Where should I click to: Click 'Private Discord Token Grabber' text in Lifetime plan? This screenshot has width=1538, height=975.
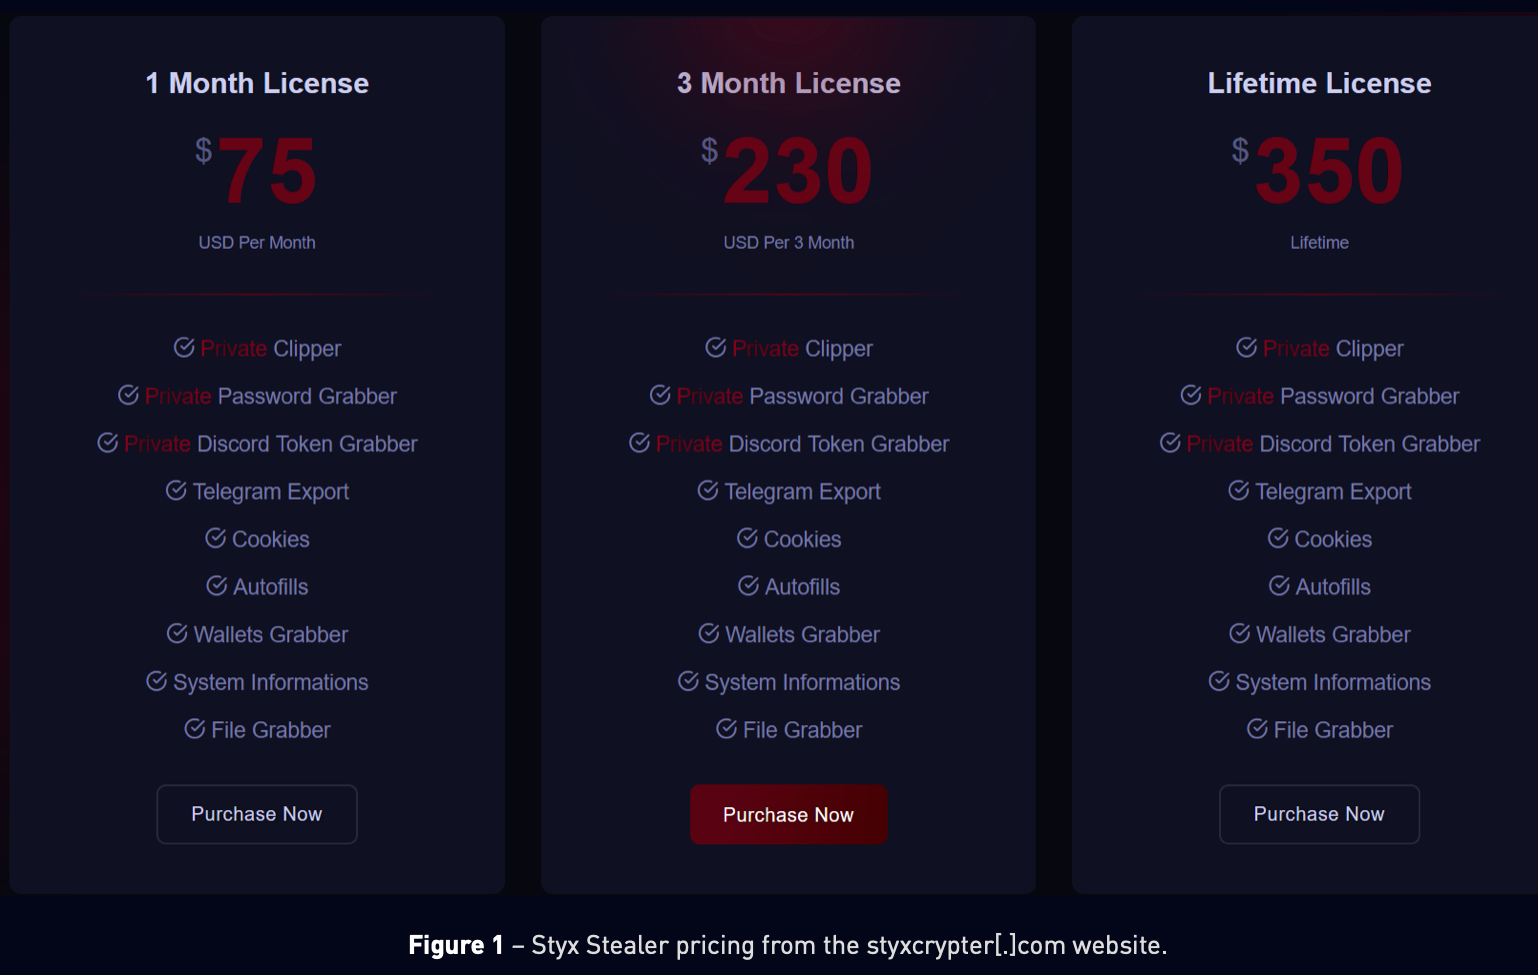(1333, 444)
